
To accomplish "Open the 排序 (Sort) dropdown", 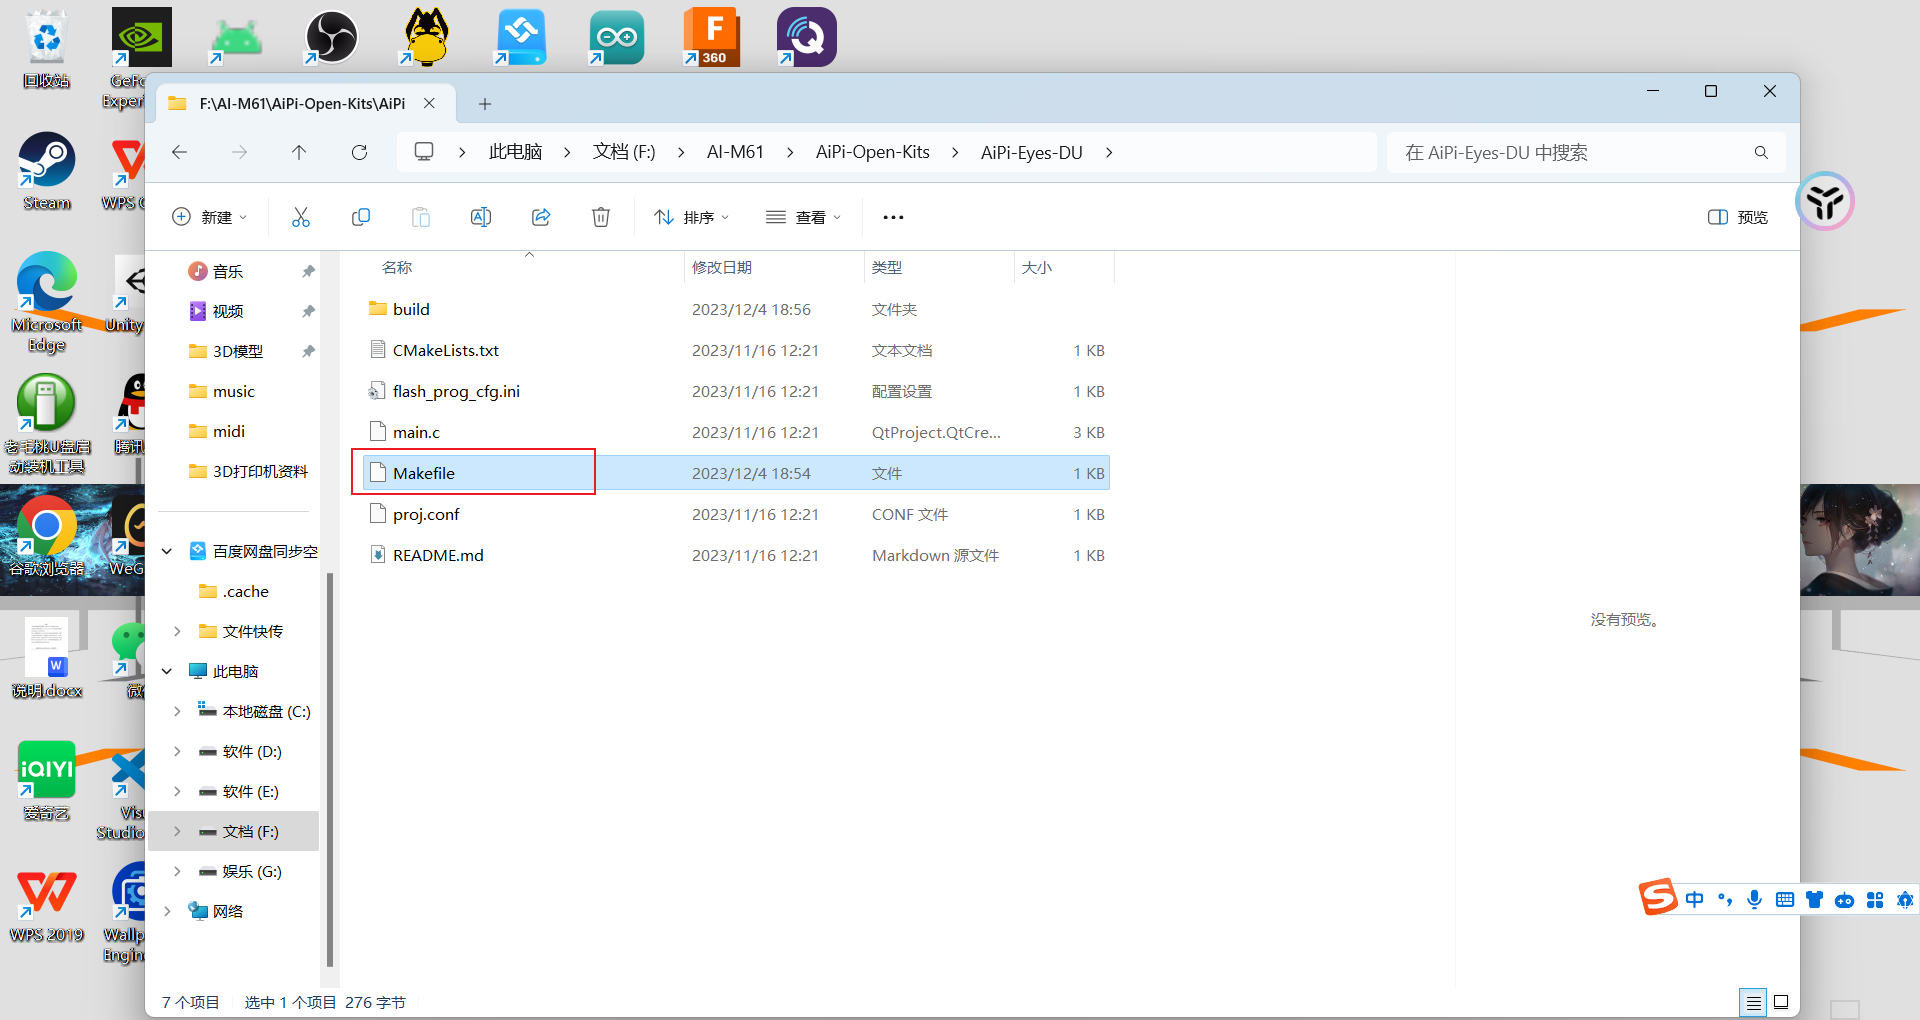I will coord(692,217).
